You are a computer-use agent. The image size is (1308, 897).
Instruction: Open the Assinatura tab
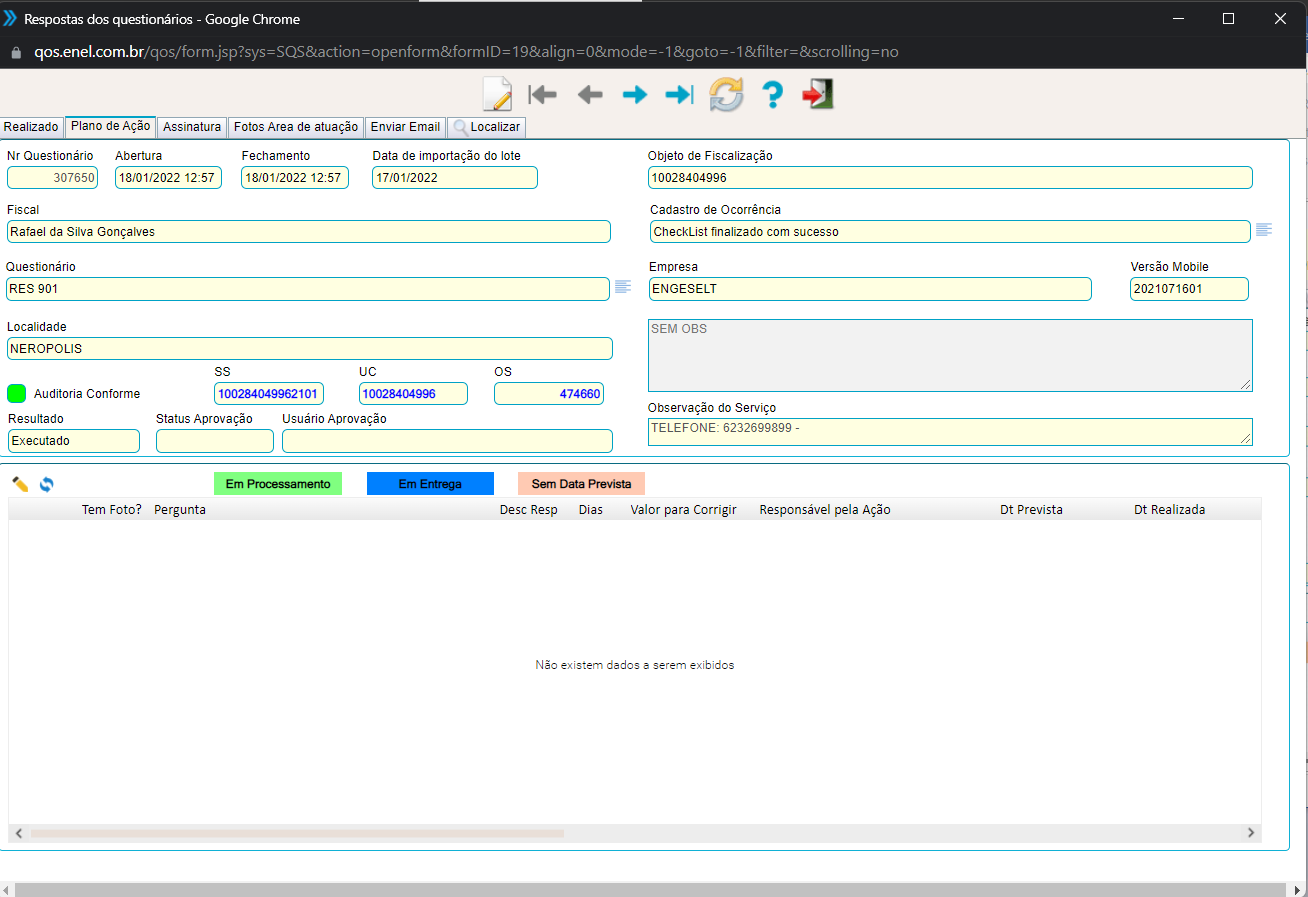click(x=192, y=127)
